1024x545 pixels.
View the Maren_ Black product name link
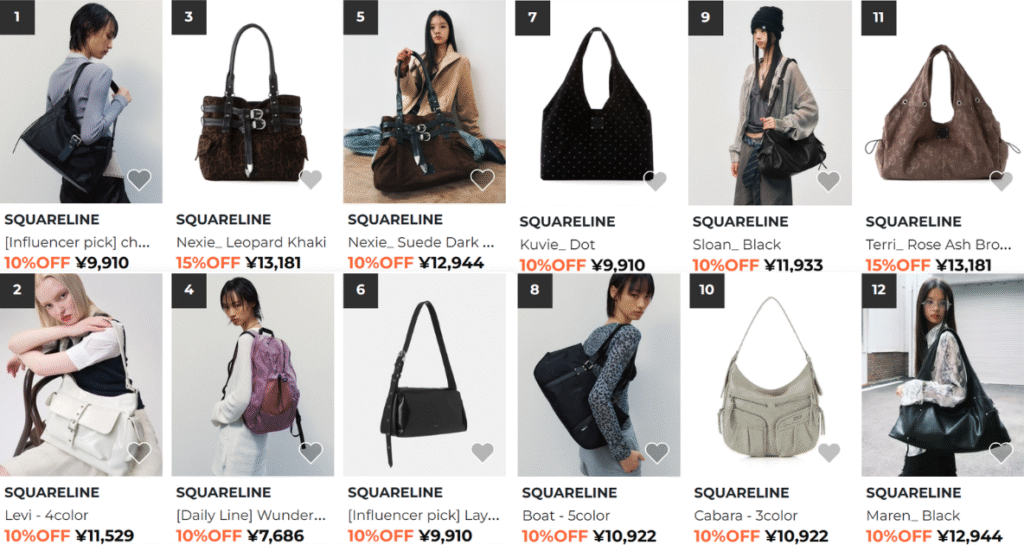click(x=913, y=516)
